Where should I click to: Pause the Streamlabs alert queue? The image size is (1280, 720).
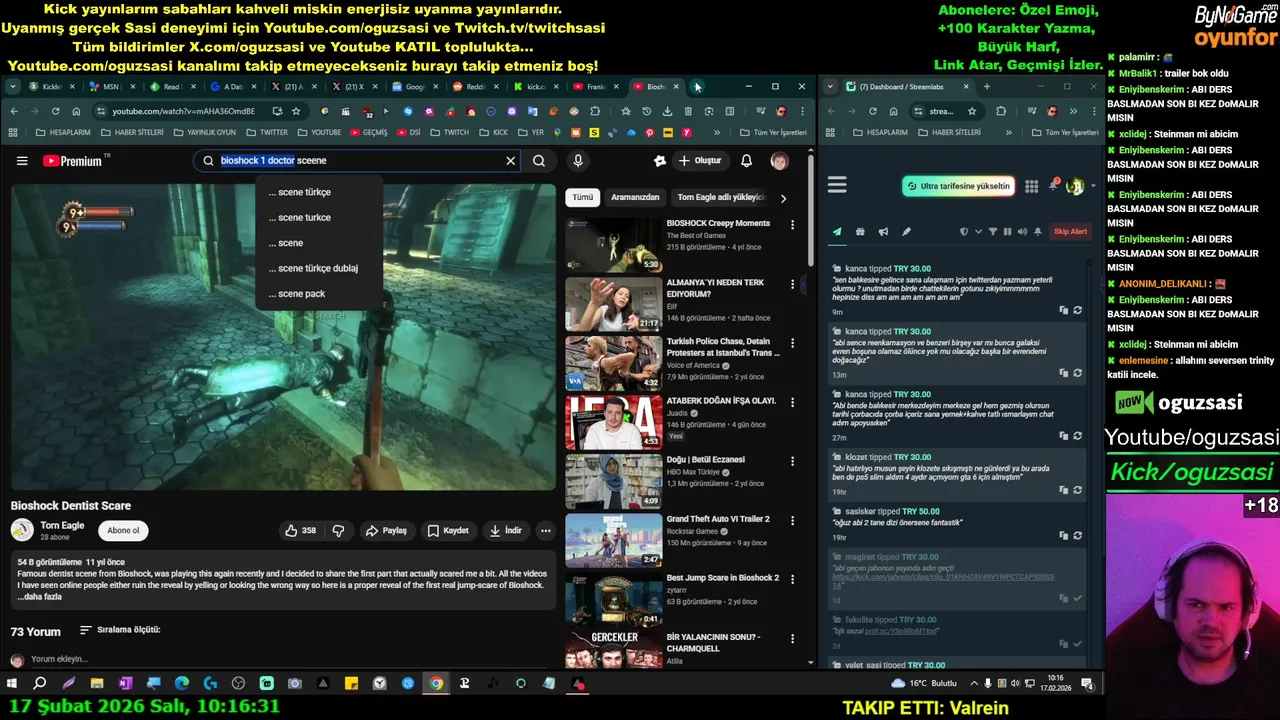click(1007, 232)
